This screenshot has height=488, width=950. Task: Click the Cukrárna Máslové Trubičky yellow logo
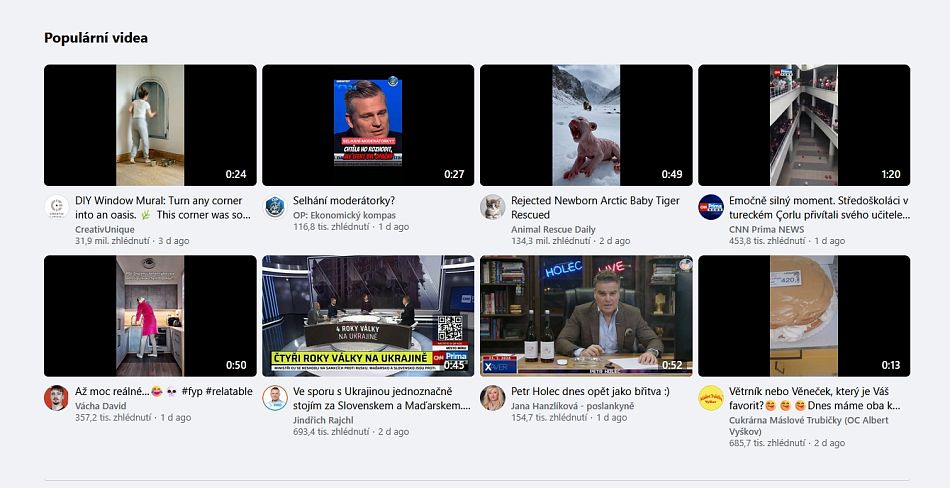click(710, 397)
